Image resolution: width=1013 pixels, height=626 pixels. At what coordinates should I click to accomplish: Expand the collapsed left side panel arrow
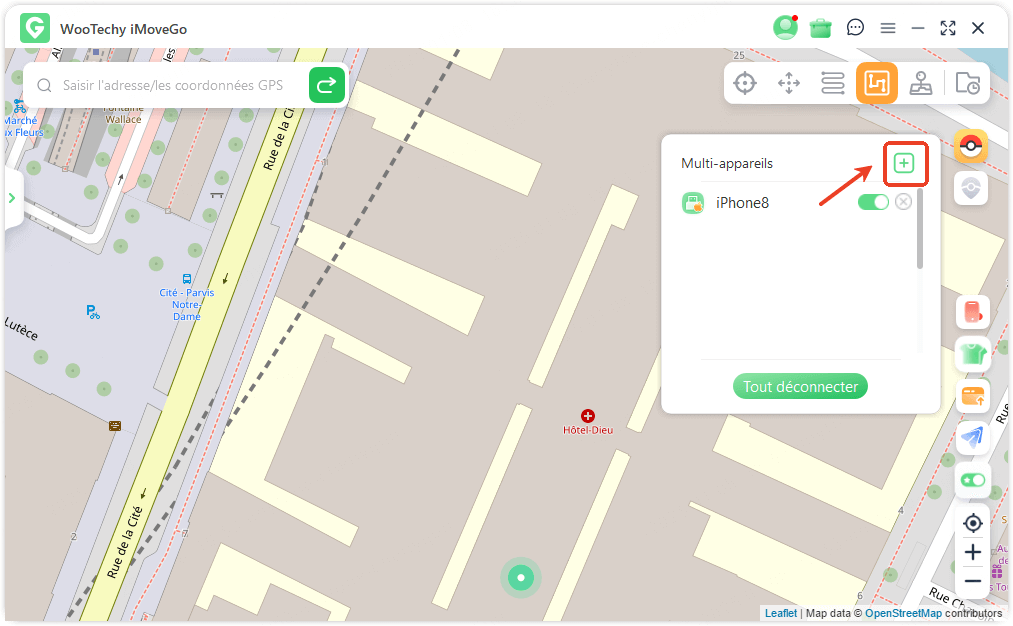click(x=12, y=198)
